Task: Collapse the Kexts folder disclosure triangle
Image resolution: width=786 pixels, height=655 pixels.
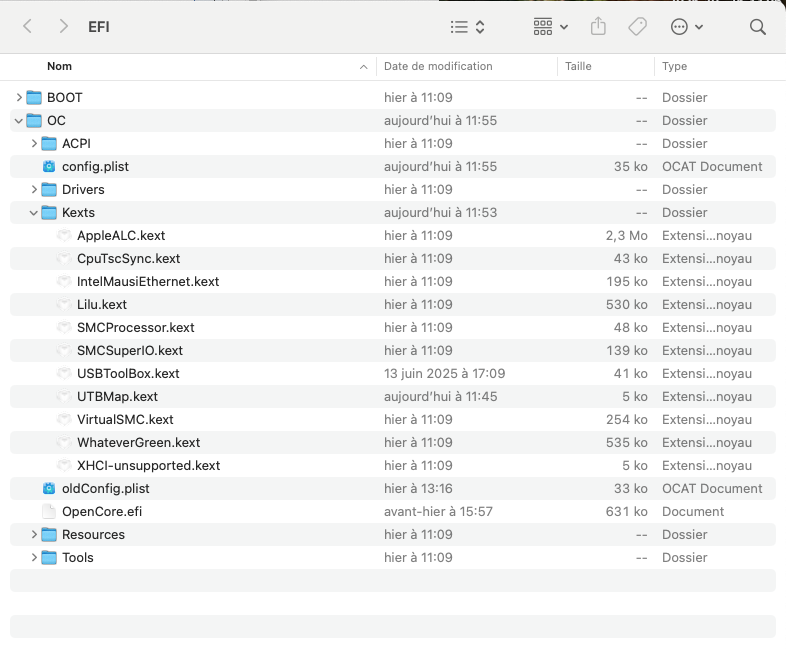Action: pyautogui.click(x=34, y=213)
